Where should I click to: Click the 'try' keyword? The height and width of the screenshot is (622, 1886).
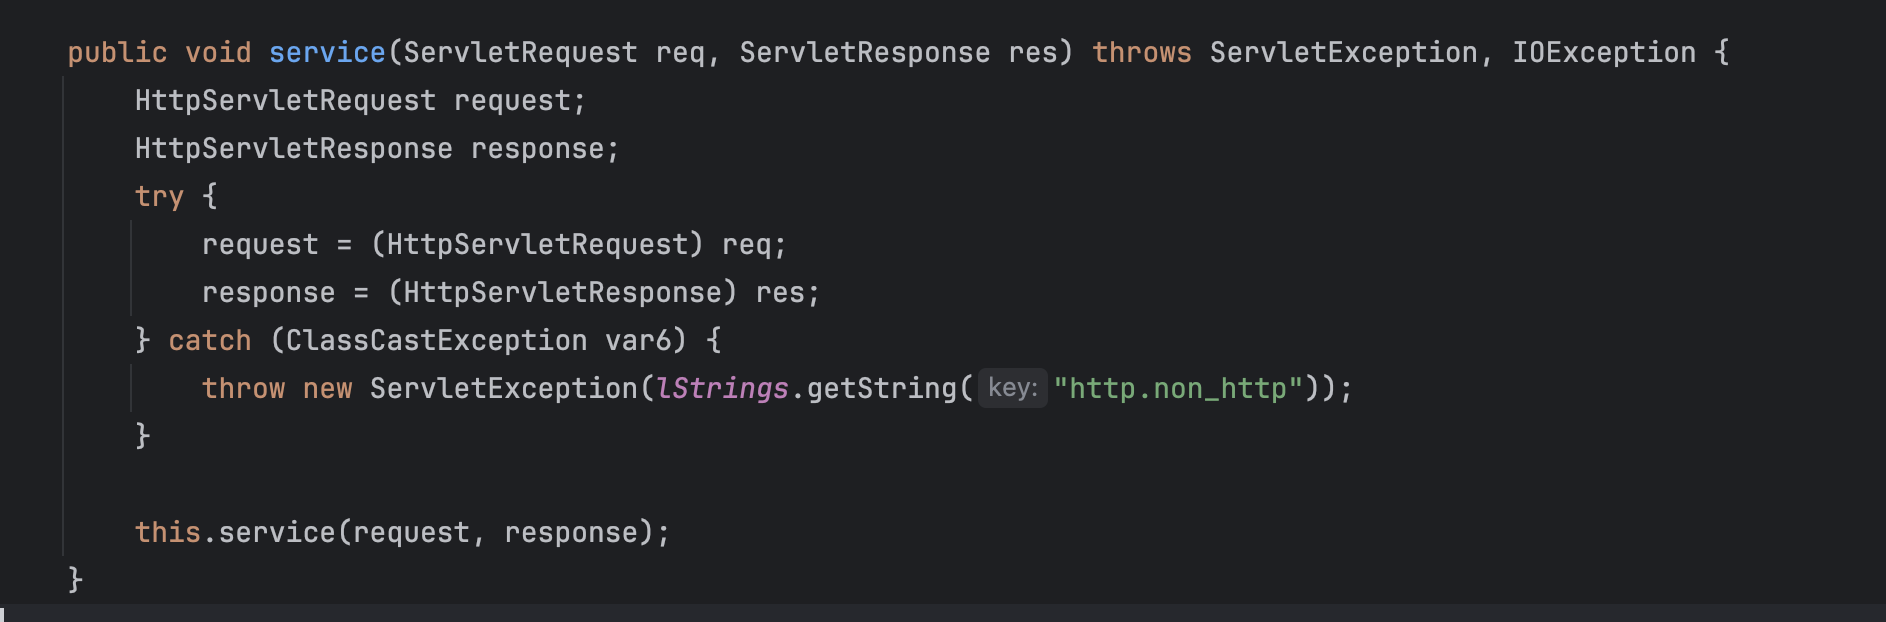tap(159, 196)
